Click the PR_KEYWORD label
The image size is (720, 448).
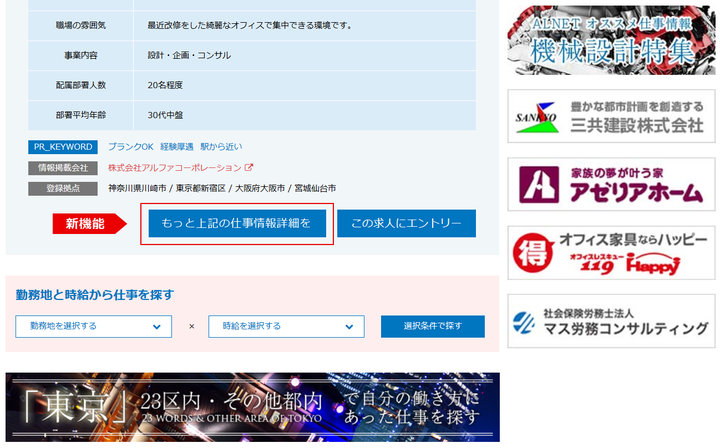click(x=63, y=147)
